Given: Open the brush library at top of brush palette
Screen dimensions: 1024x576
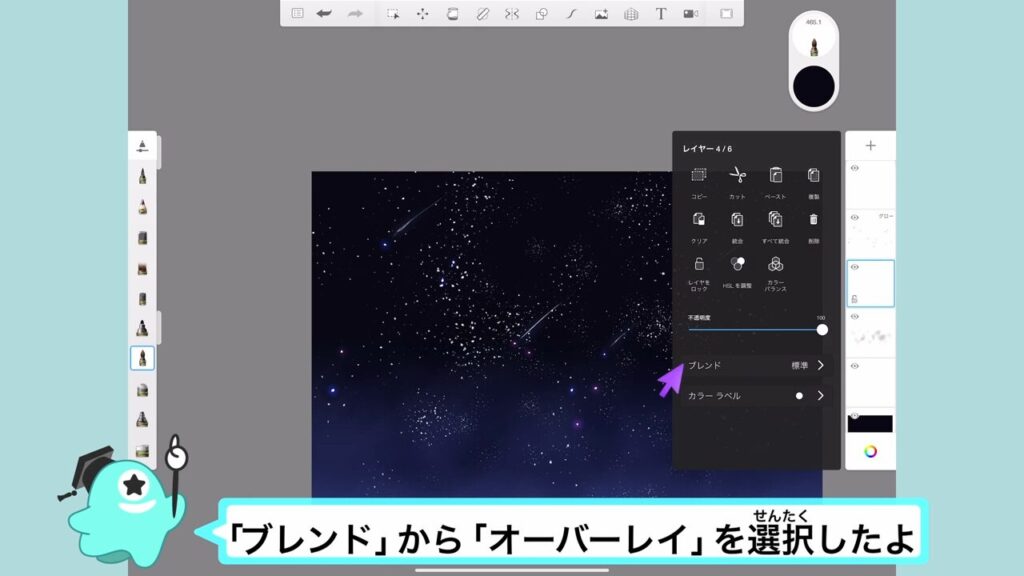Looking at the screenshot, I should point(142,147).
